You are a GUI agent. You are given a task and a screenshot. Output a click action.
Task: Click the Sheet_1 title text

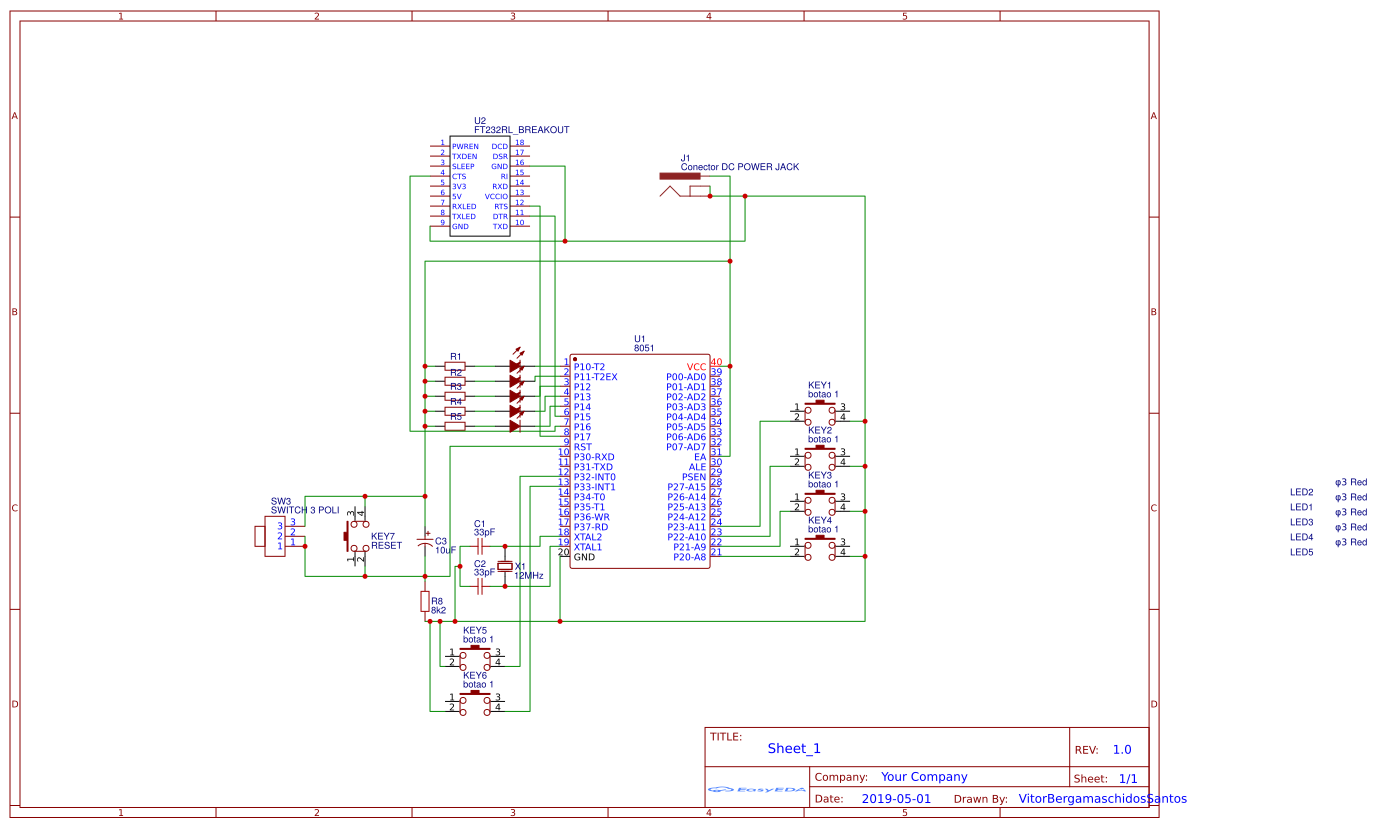click(x=794, y=748)
